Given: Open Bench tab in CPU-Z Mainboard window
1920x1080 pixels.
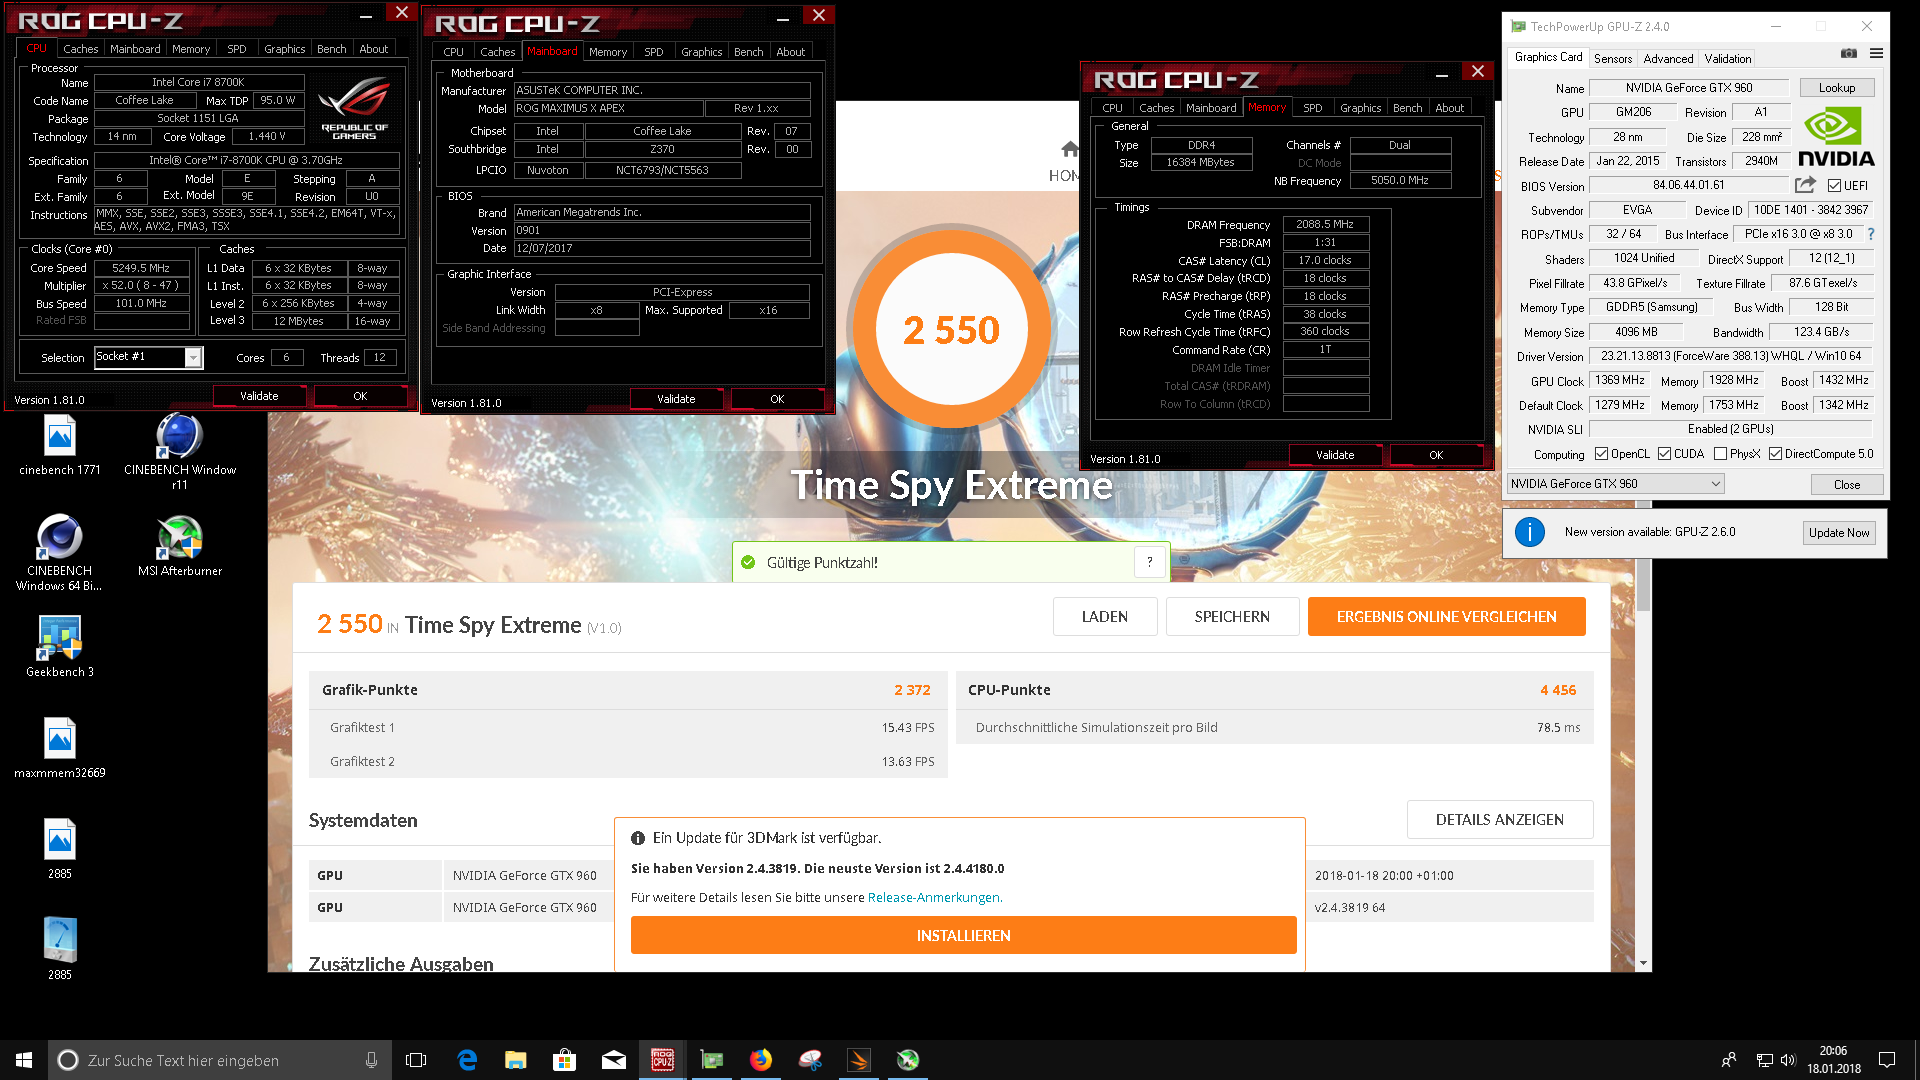Looking at the screenshot, I should pos(748,51).
